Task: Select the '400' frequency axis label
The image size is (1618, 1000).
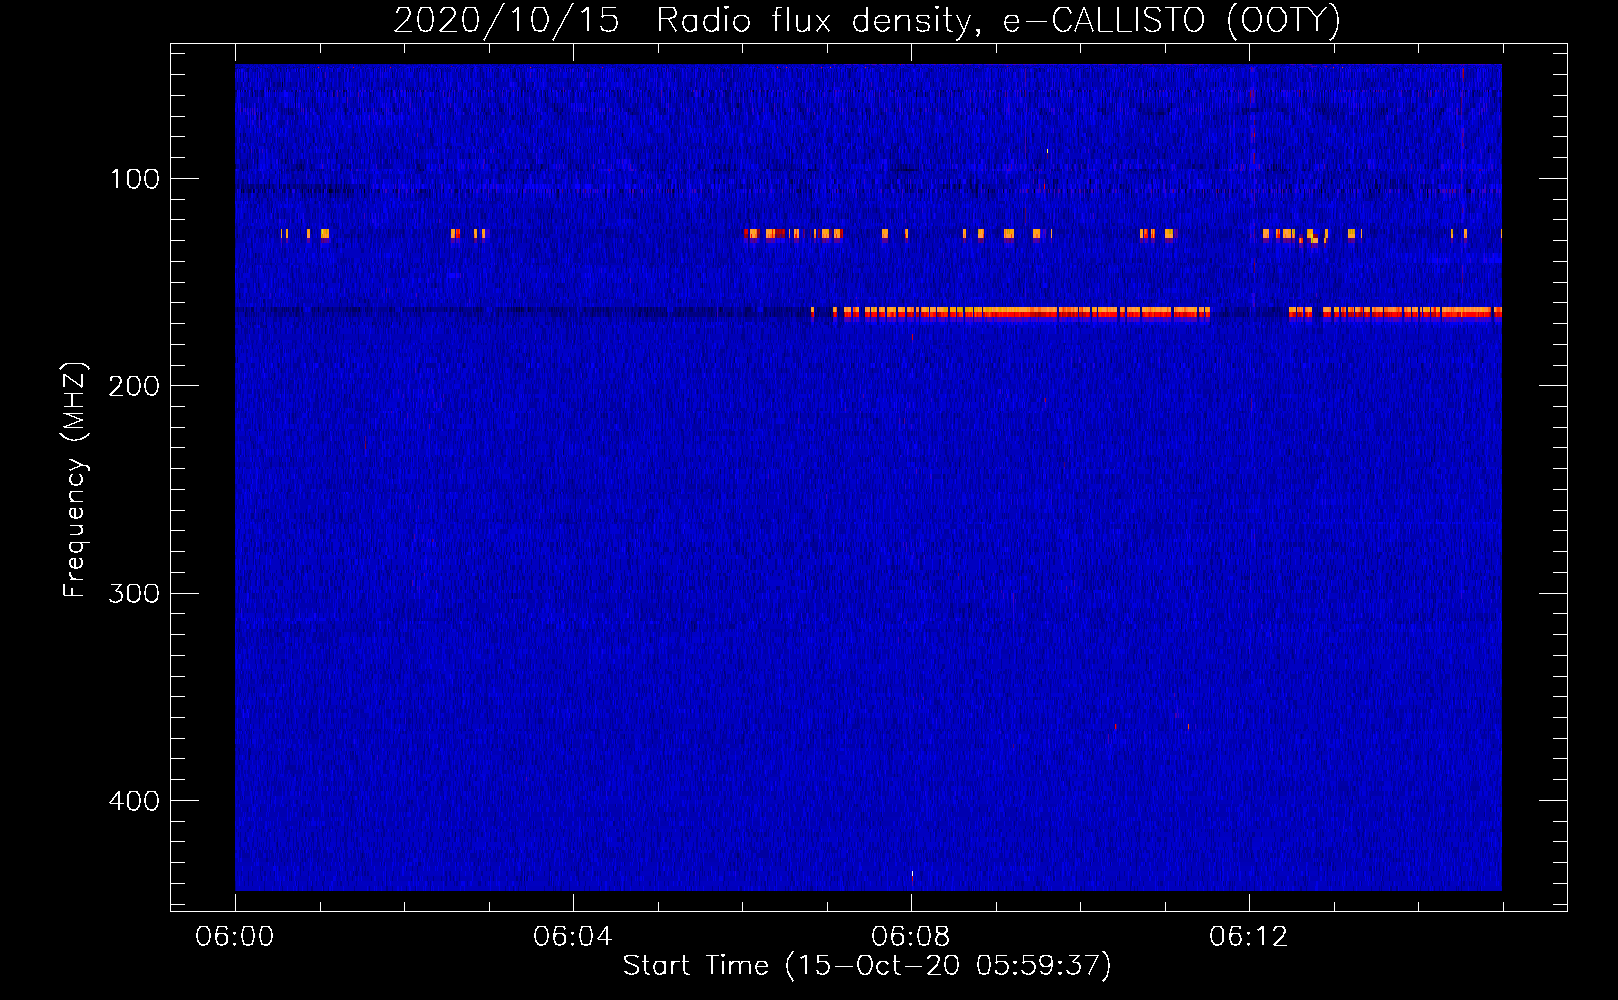Action: 134,801
